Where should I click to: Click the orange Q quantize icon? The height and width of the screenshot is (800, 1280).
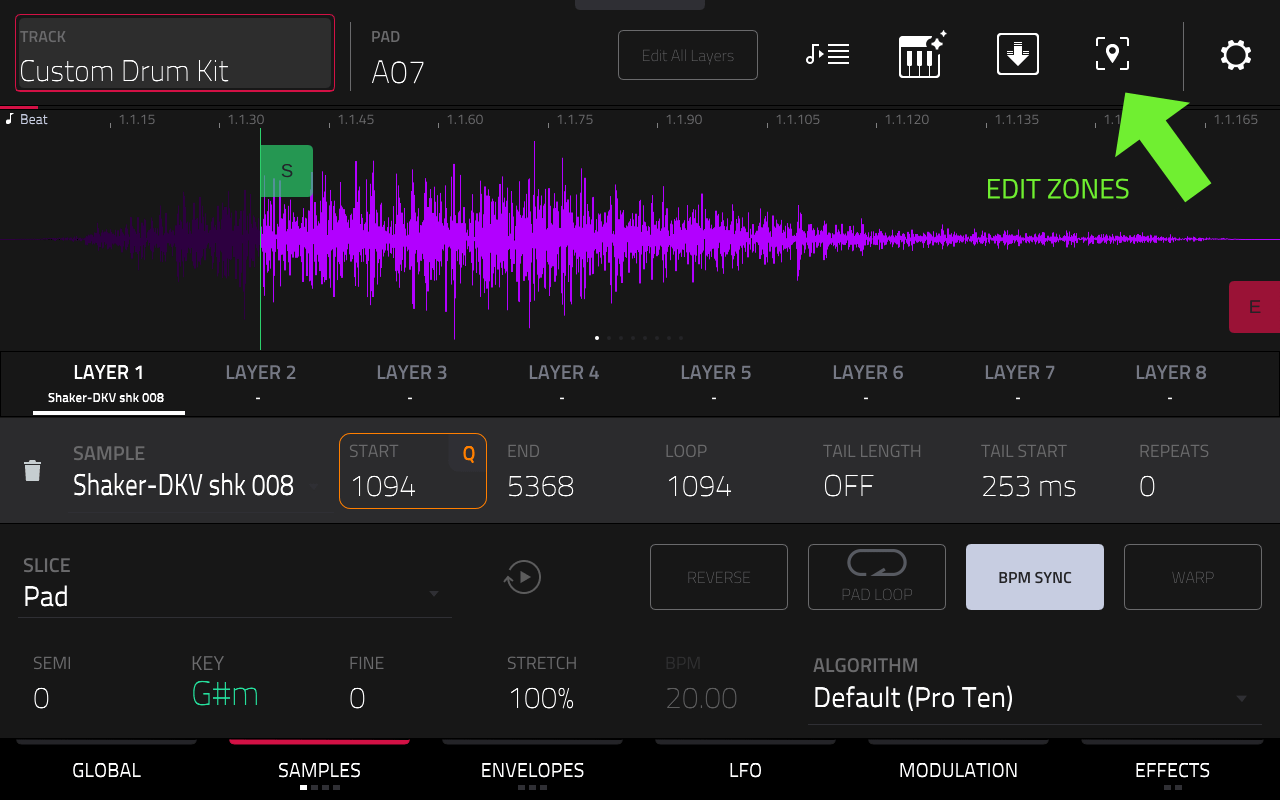[468, 454]
